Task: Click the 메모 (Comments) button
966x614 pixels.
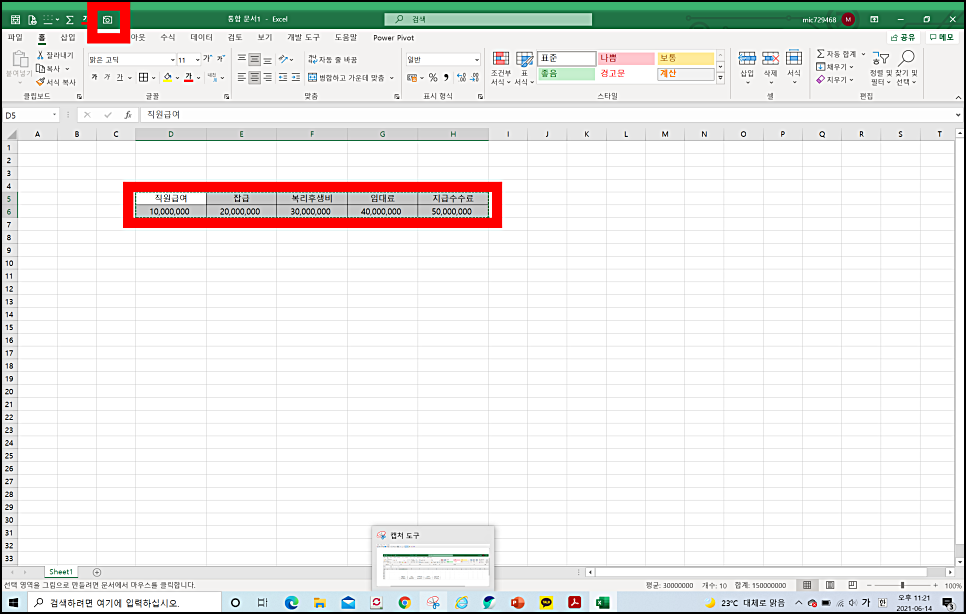Action: tap(941, 38)
